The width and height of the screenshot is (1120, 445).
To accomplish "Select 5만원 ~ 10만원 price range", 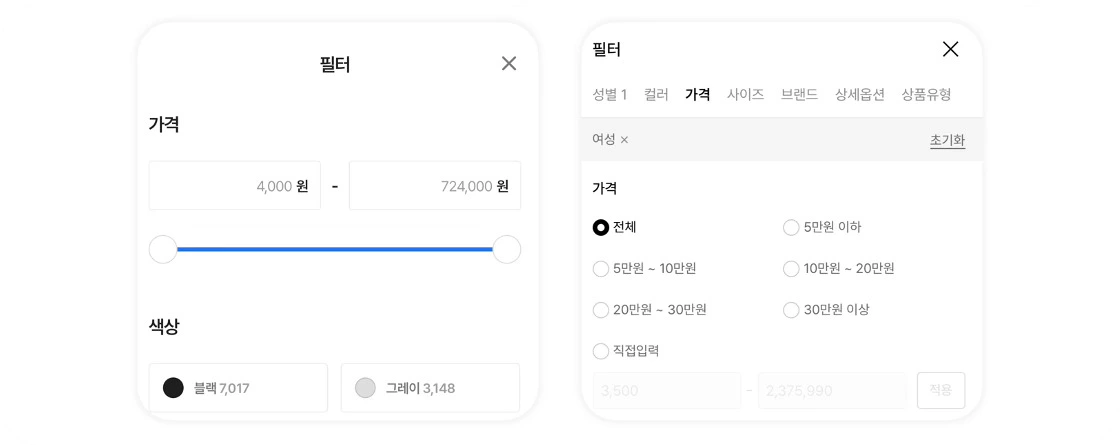I will [x=601, y=269].
